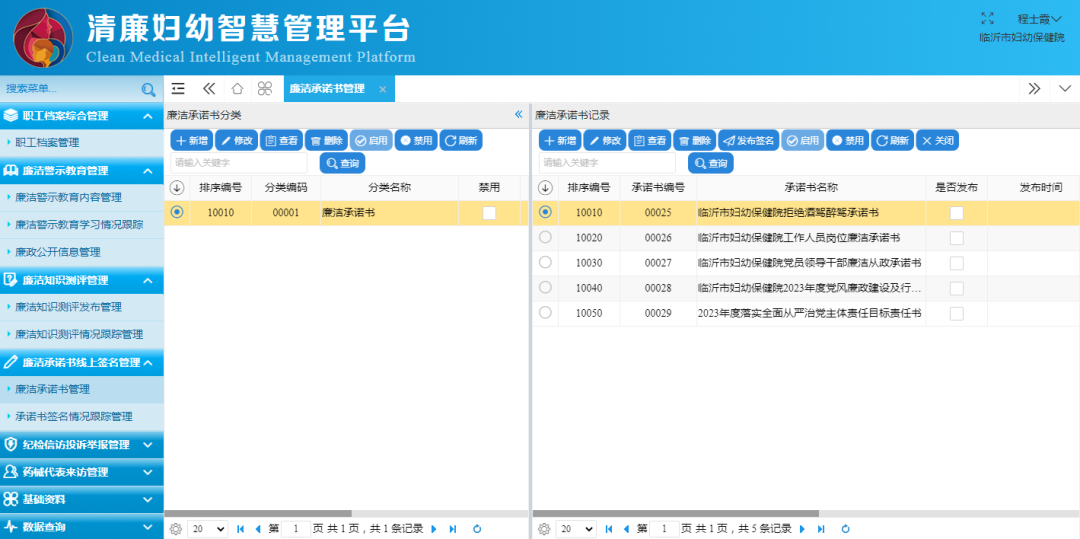Collapse the 职工档案综合管理 menu group

click(147, 116)
